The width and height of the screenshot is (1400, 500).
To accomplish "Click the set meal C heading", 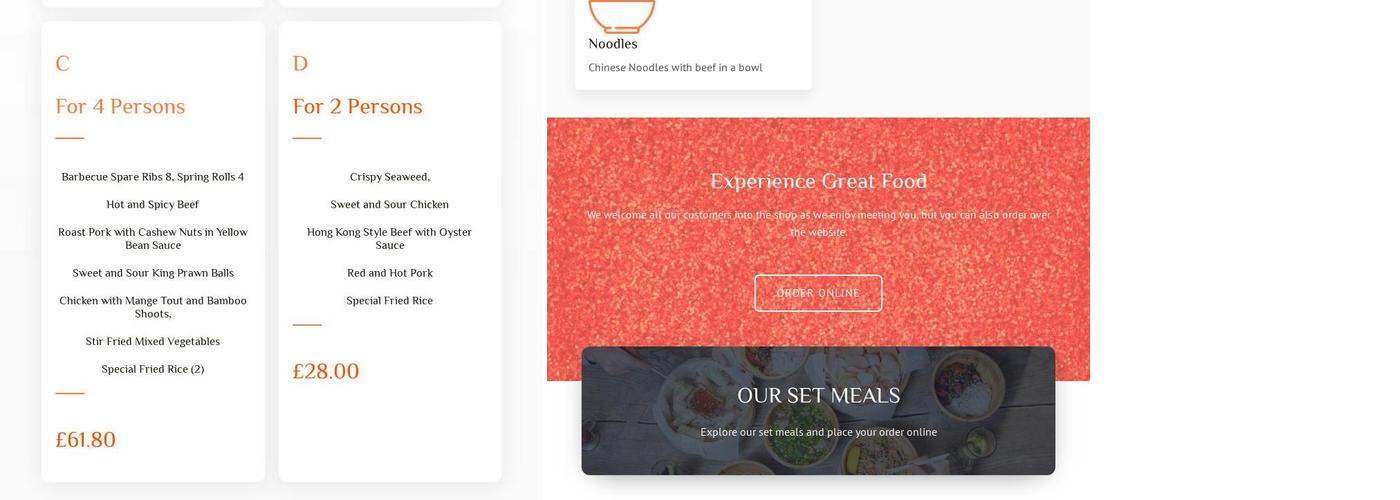I will [63, 64].
